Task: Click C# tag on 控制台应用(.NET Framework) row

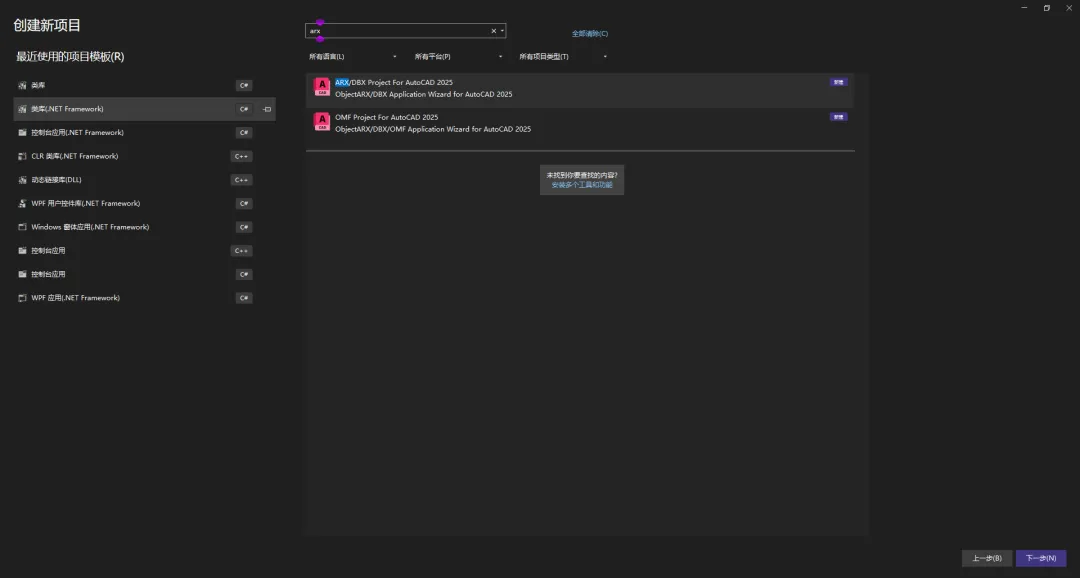Action: click(244, 132)
